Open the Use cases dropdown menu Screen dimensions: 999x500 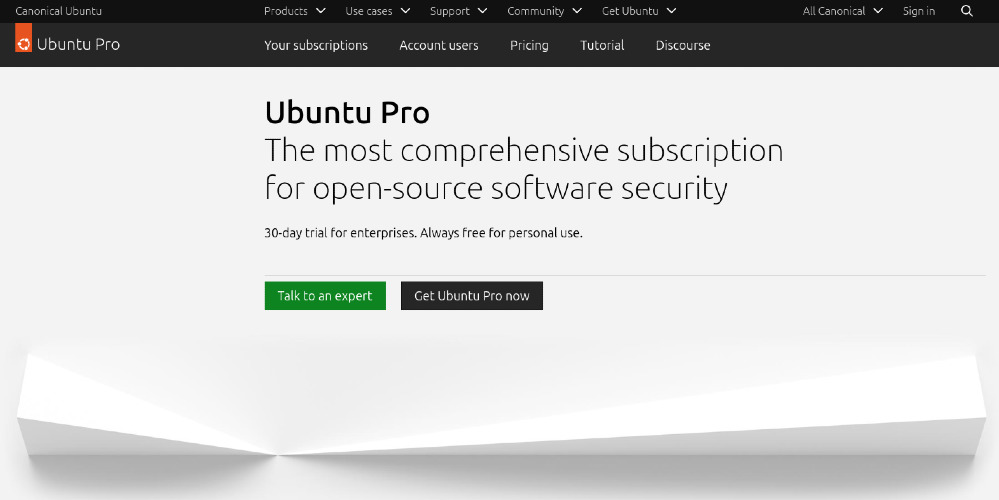(377, 11)
